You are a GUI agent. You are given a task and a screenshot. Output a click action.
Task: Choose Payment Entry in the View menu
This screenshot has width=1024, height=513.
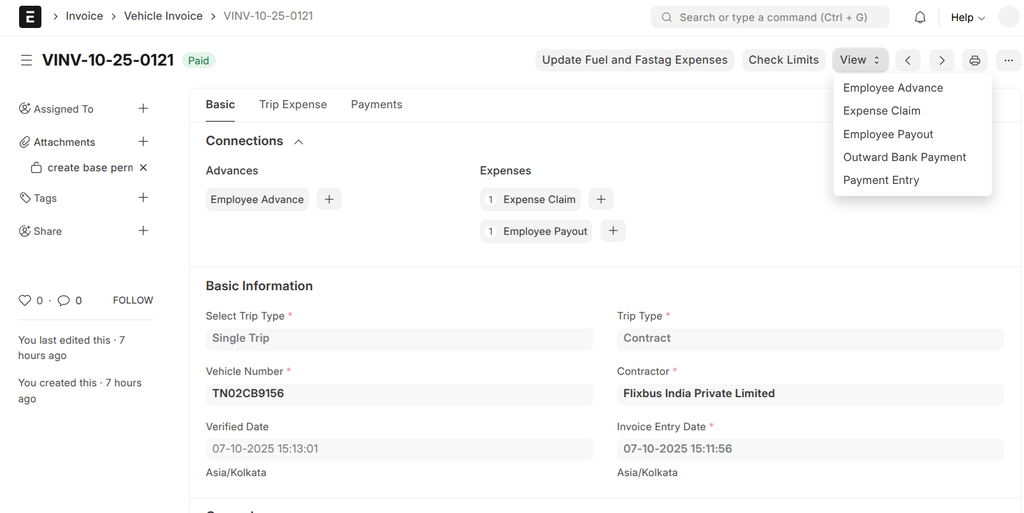[881, 180]
